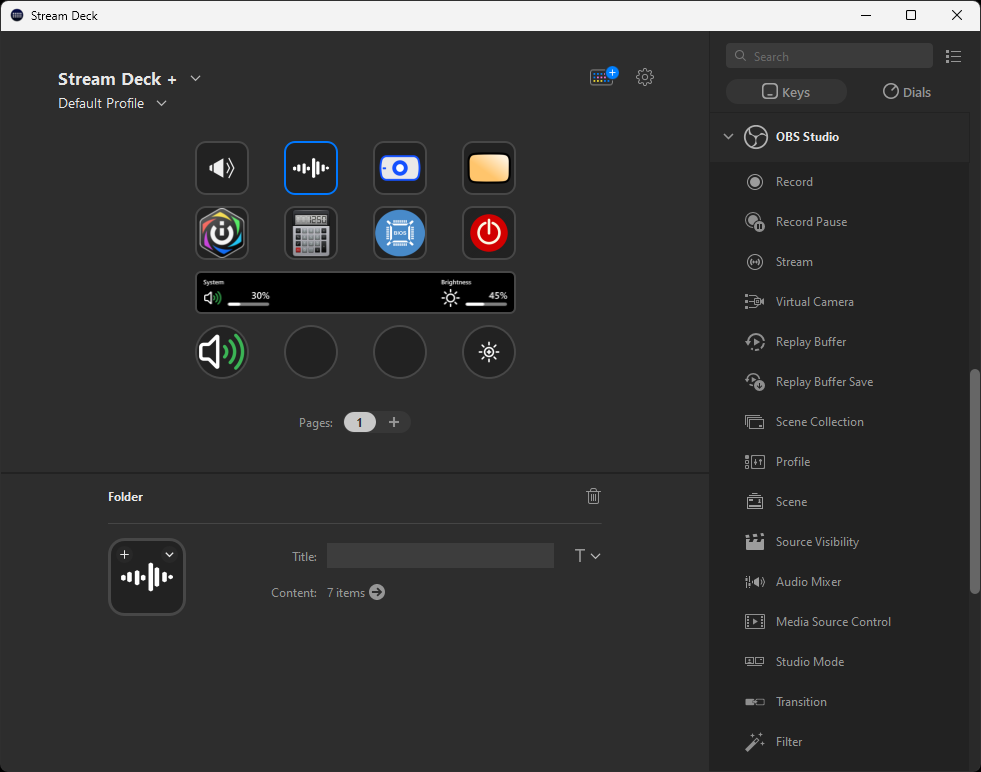Expand the Stream Deck + device dropdown
This screenshot has height=772, width=981.
[196, 79]
